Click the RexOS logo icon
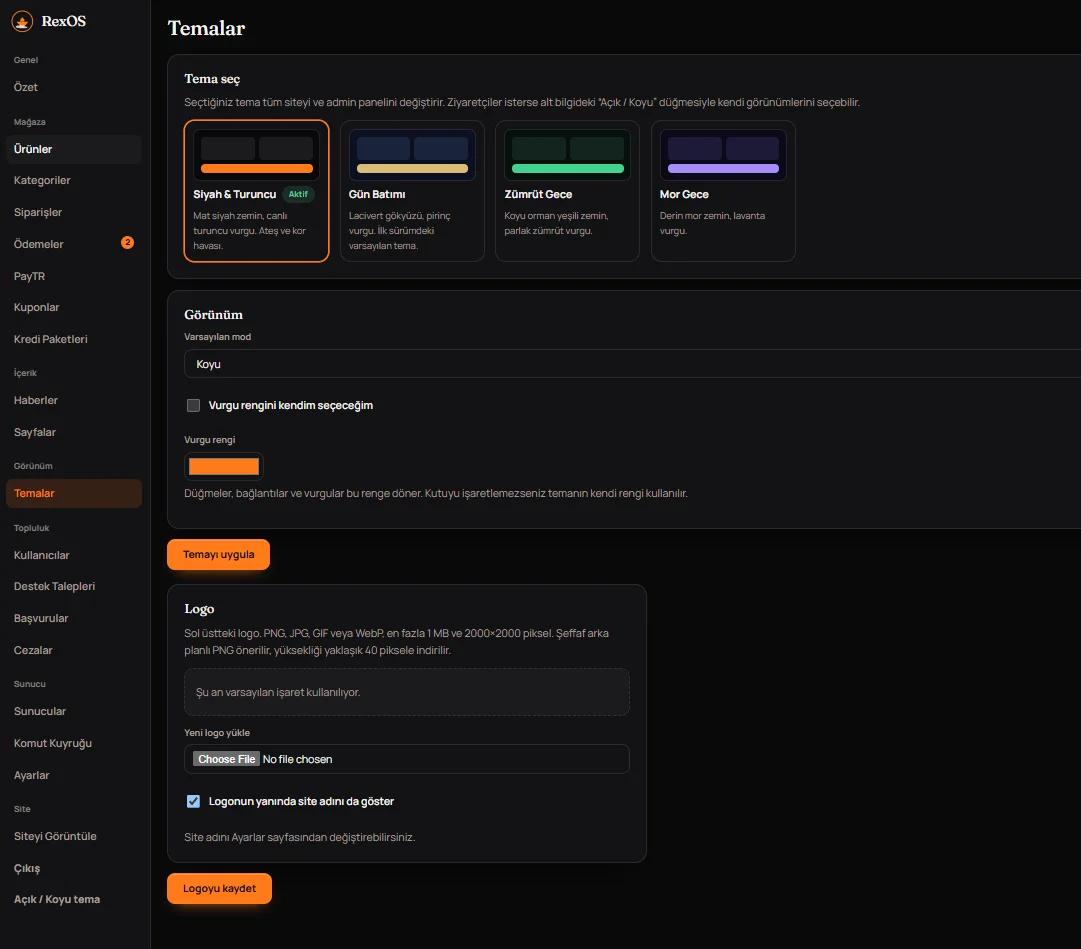 coord(22,21)
